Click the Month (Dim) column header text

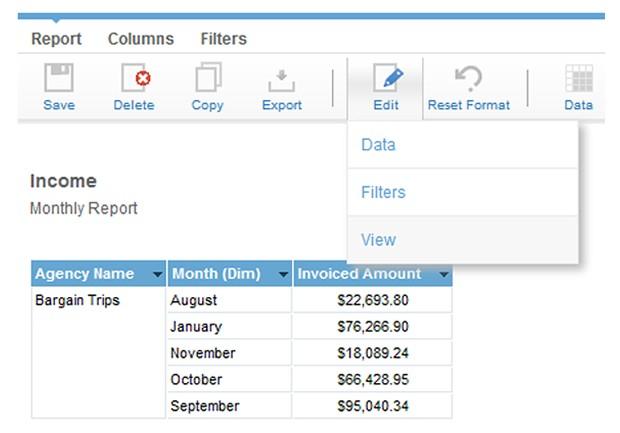216,274
